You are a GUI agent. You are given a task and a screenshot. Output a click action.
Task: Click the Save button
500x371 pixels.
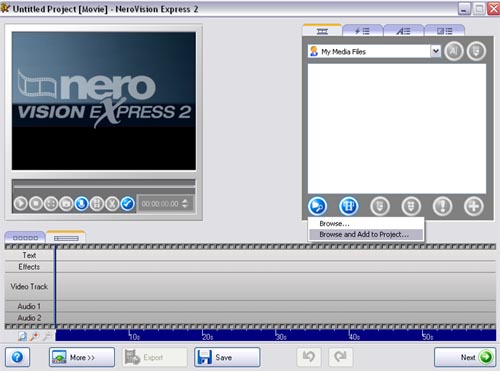[227, 357]
